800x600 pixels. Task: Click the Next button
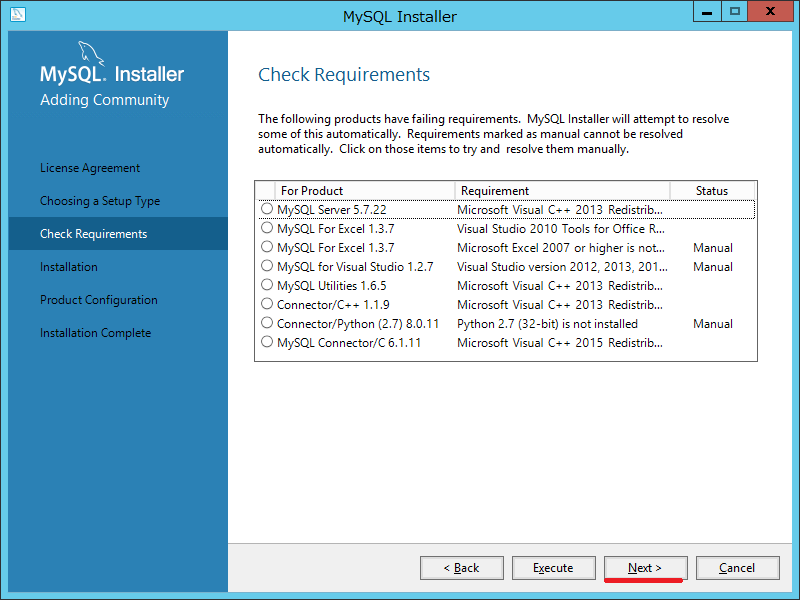click(x=645, y=568)
